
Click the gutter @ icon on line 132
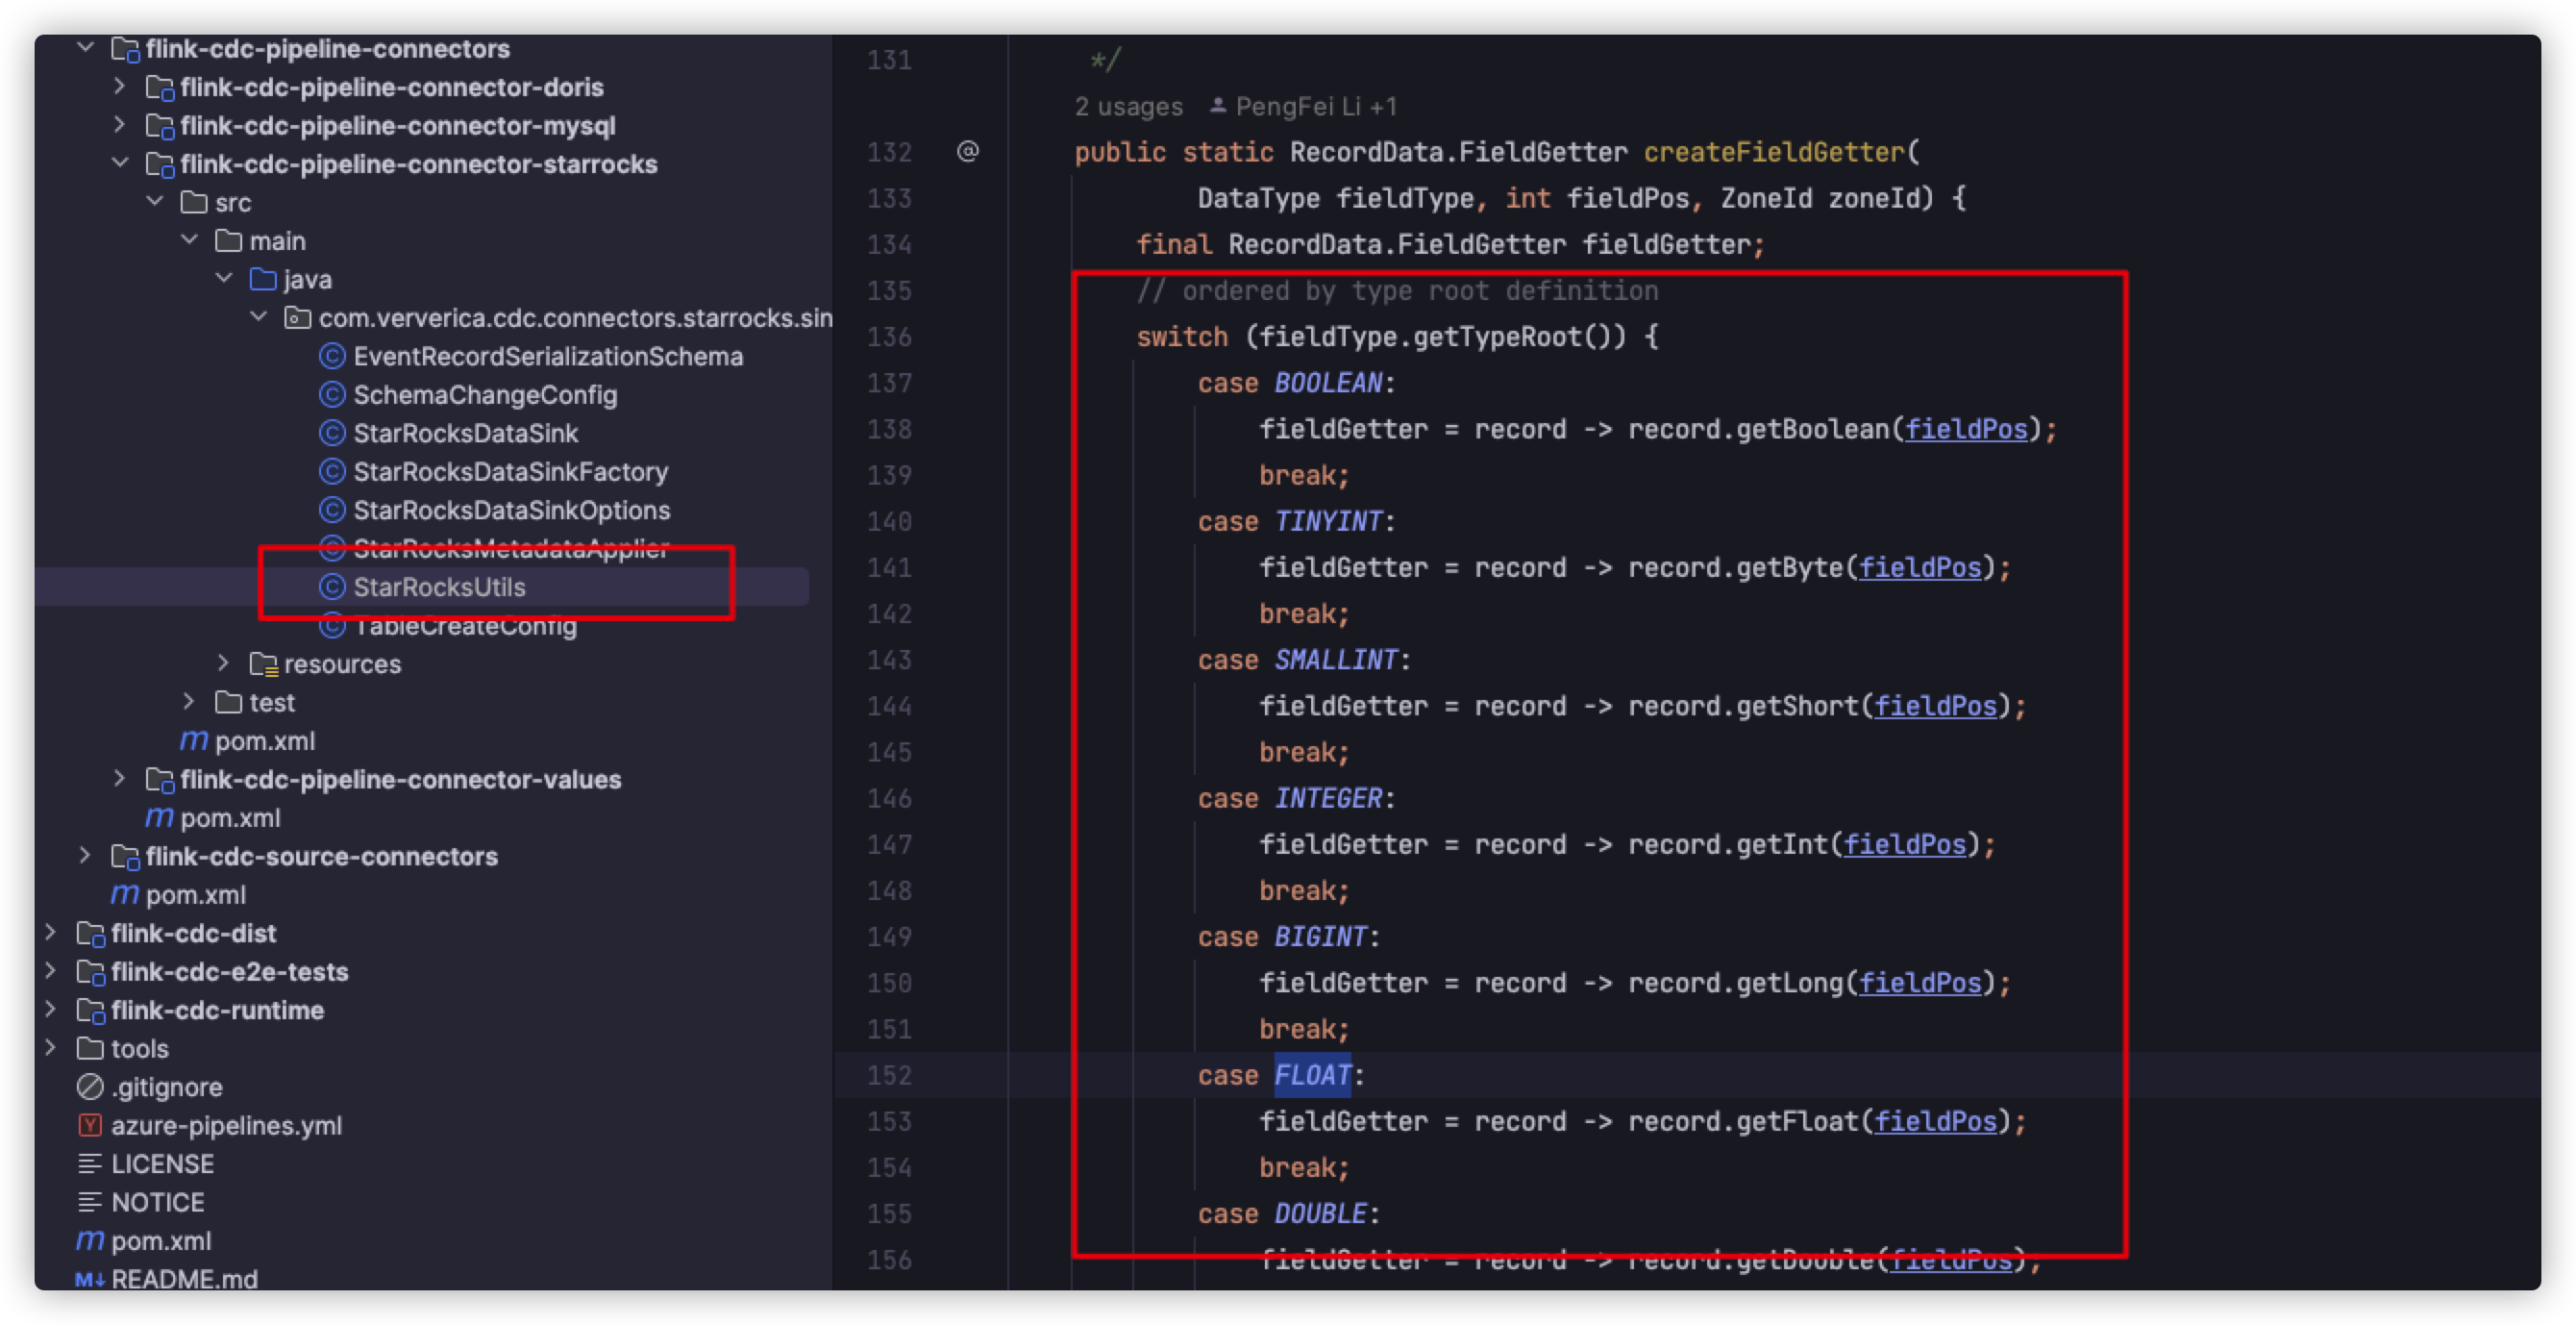point(967,151)
